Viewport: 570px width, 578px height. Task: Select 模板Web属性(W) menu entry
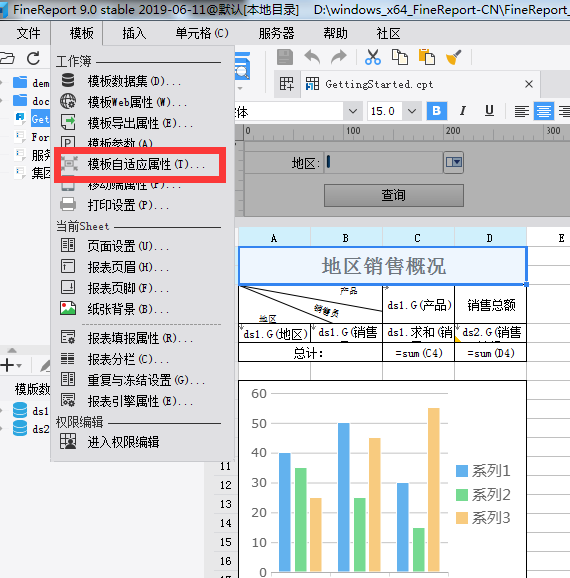(x=142, y=102)
